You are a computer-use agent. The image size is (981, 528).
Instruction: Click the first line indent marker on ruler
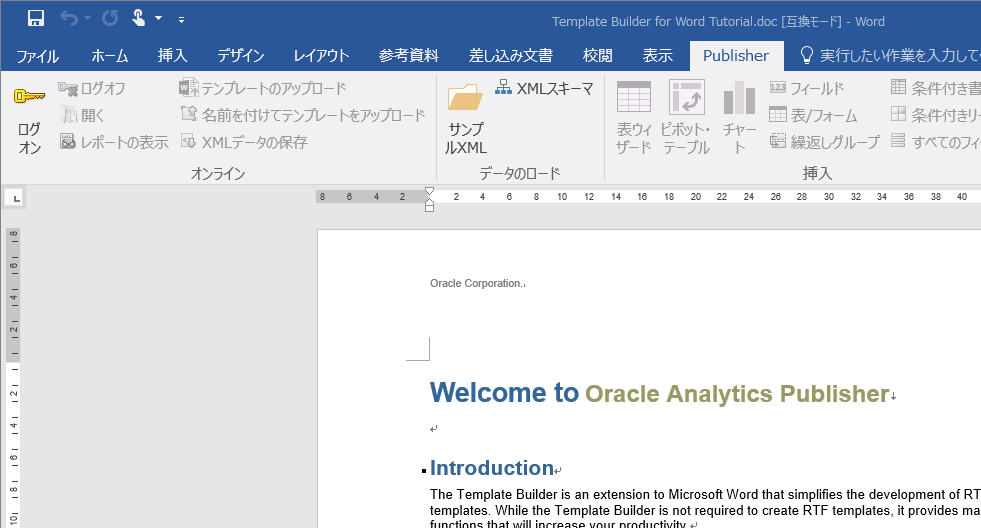coord(429,191)
